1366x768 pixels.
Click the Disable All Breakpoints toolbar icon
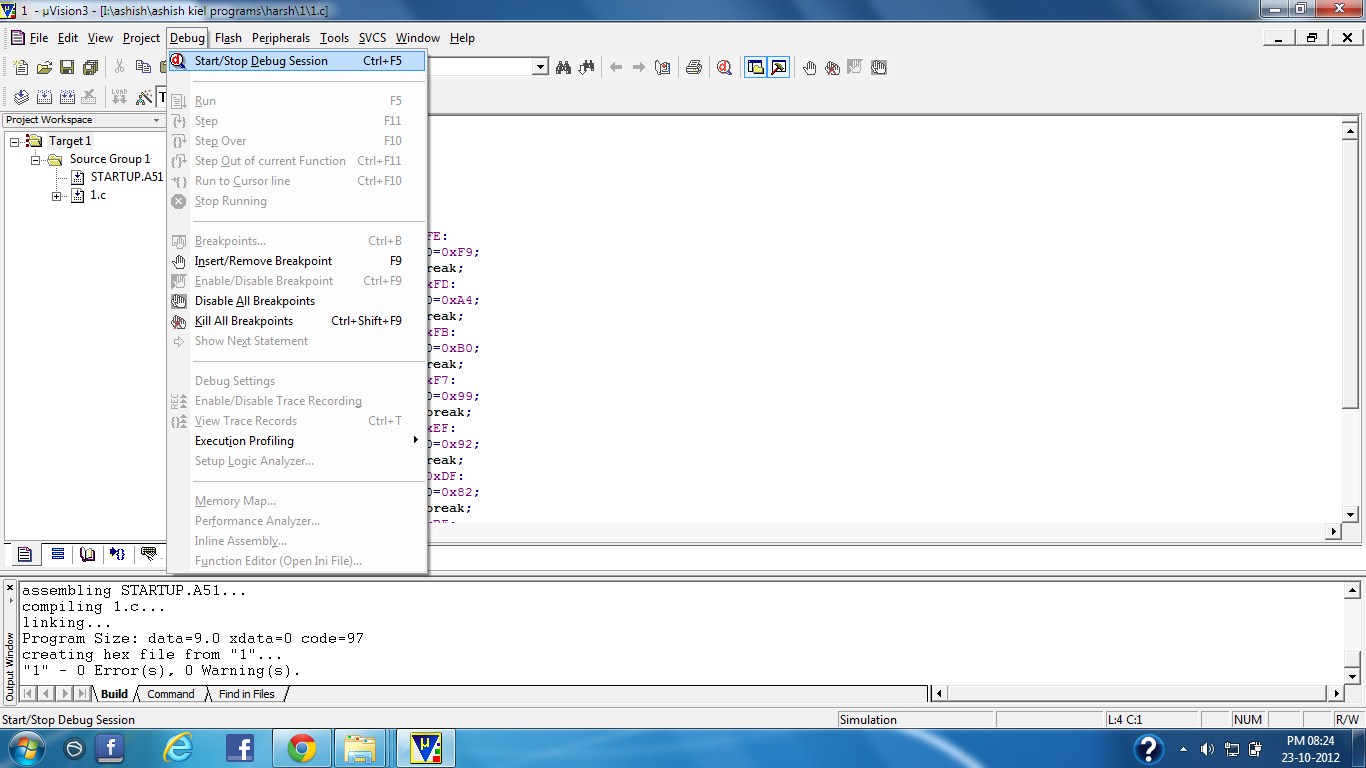coord(879,67)
